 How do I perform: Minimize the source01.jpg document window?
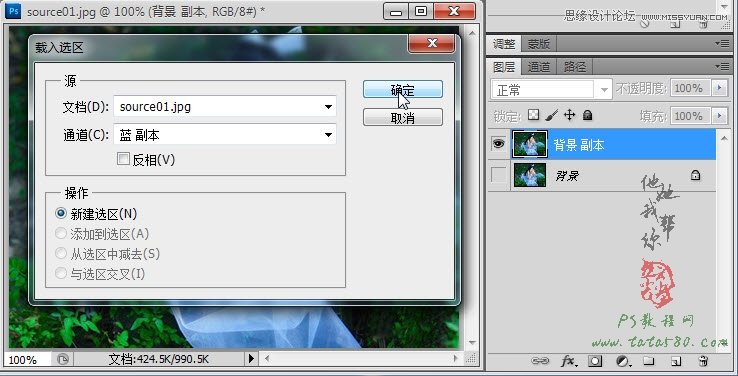click(396, 11)
